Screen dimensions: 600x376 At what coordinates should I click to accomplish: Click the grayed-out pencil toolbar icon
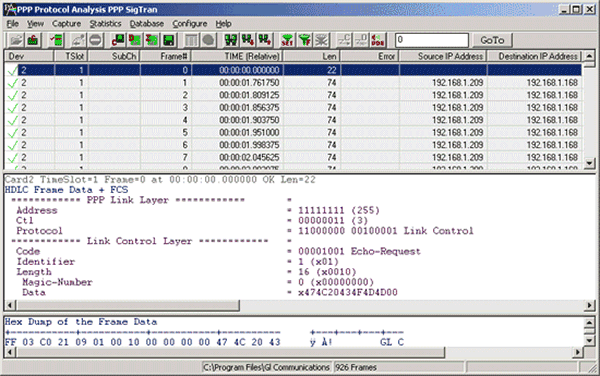pyautogui.click(x=78, y=40)
